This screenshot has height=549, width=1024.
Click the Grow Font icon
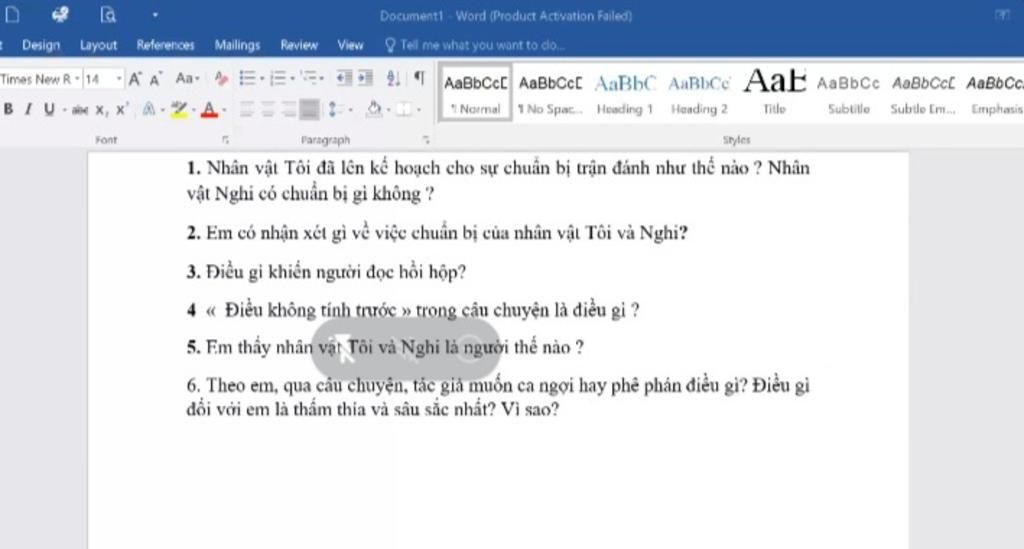pos(135,79)
